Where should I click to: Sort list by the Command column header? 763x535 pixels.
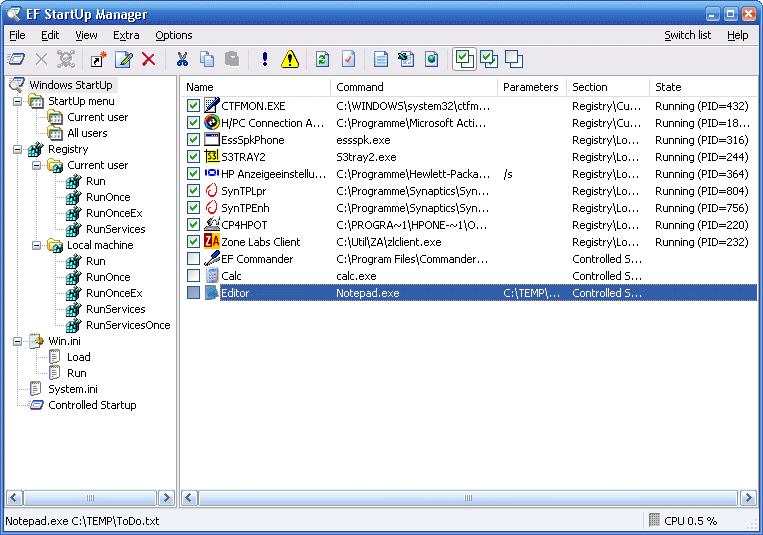pos(412,87)
